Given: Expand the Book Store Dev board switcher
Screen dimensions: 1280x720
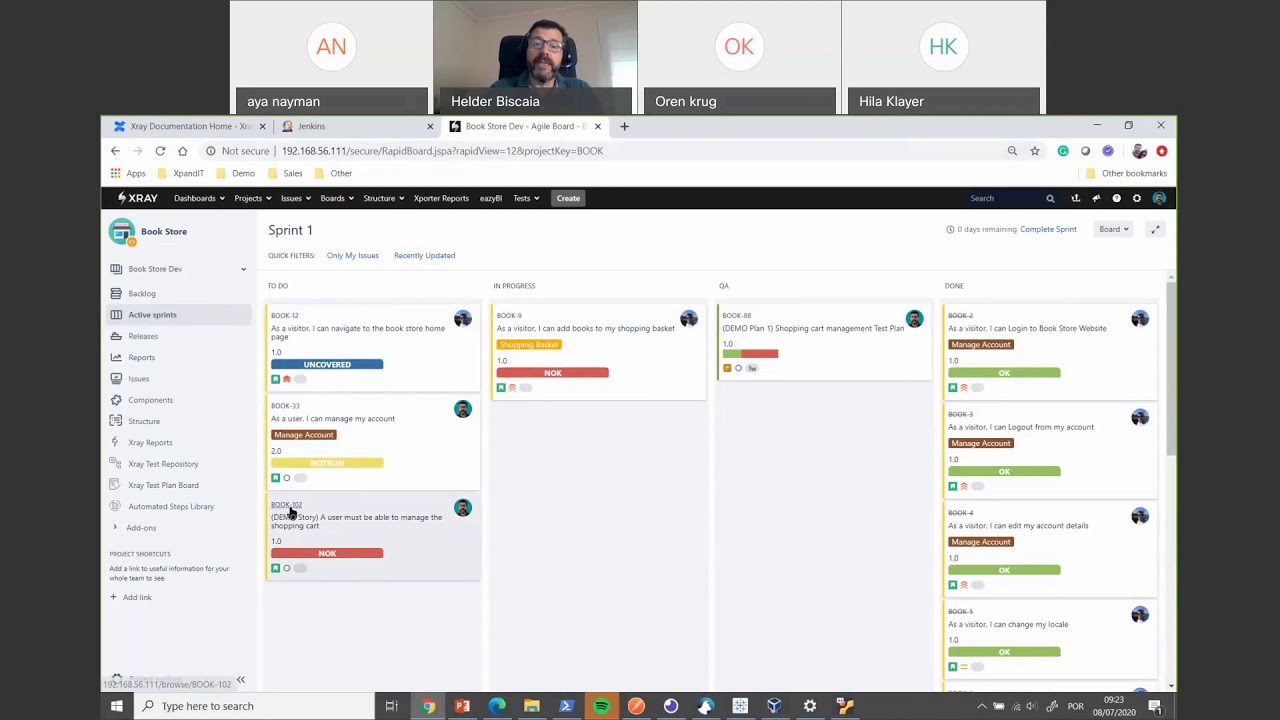Looking at the screenshot, I should coord(243,269).
